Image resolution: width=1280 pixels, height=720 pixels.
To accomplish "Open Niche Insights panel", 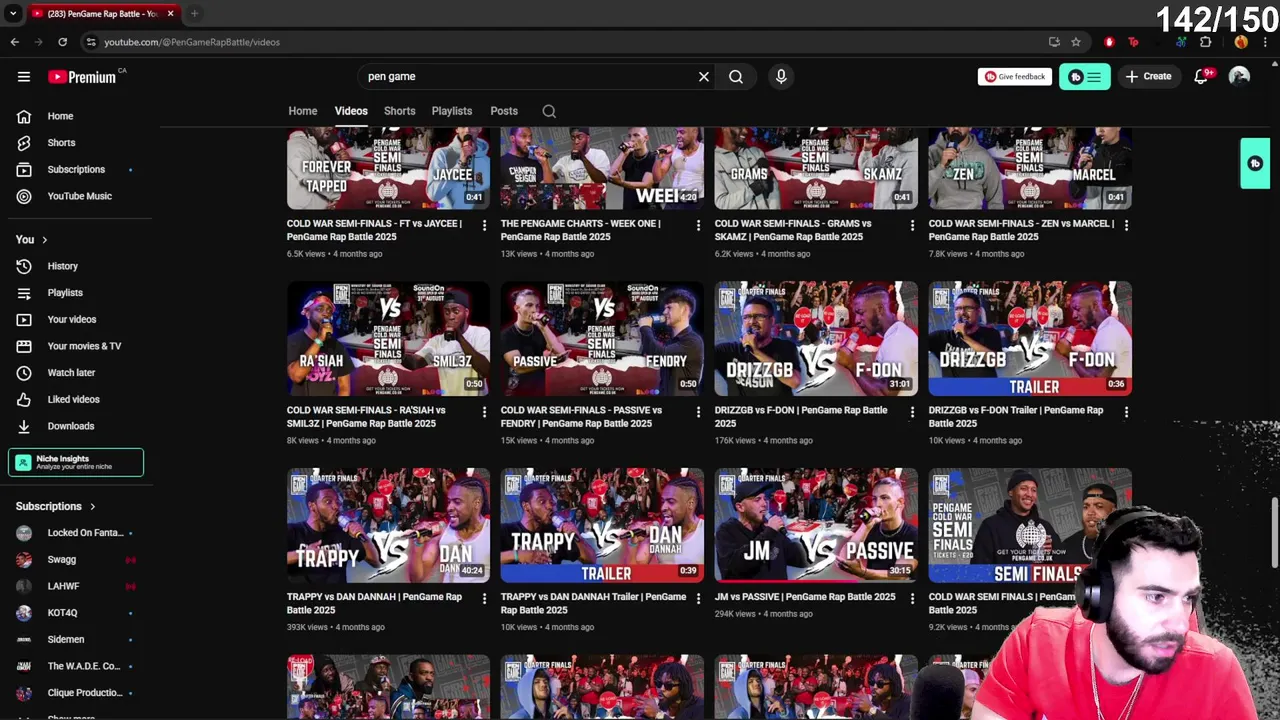I will point(76,462).
